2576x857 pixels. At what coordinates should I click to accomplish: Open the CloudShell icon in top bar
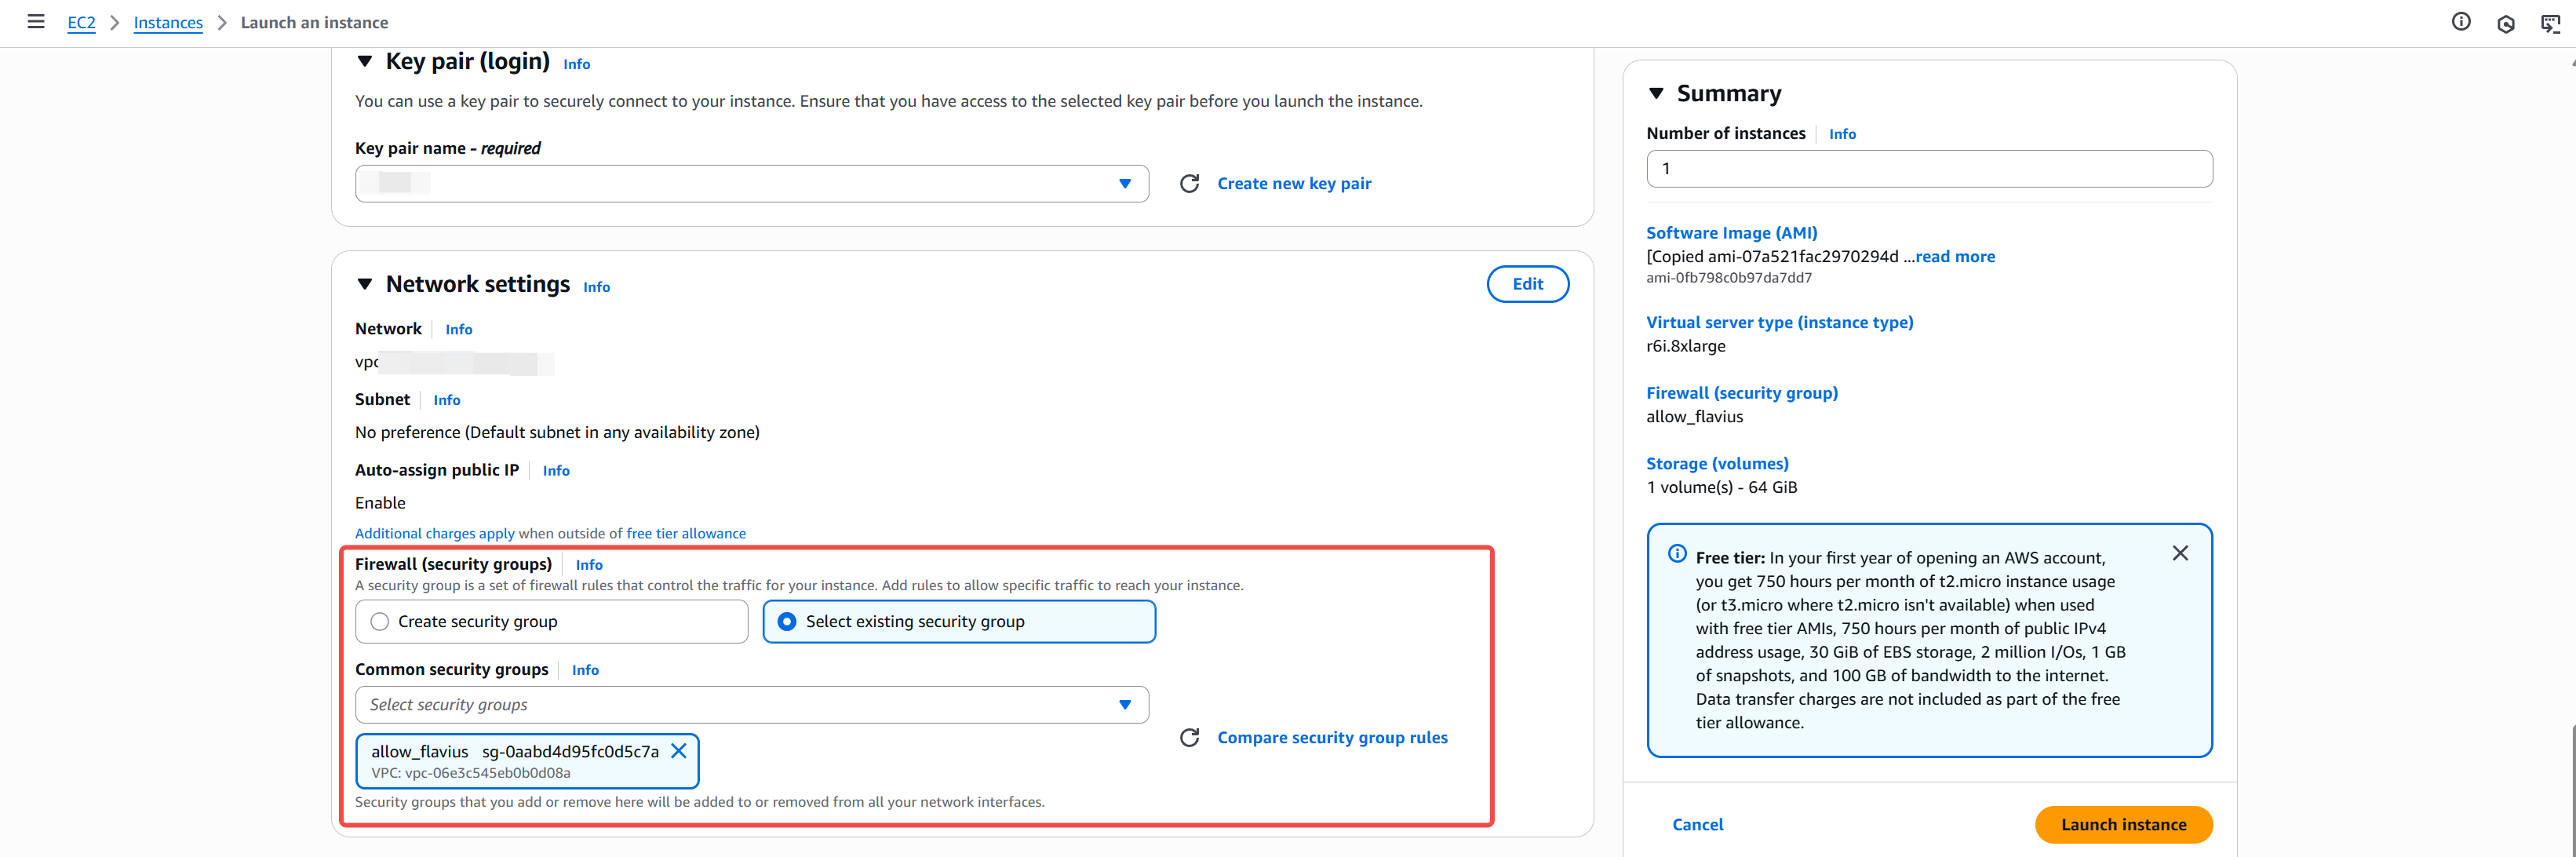[x=2550, y=24]
